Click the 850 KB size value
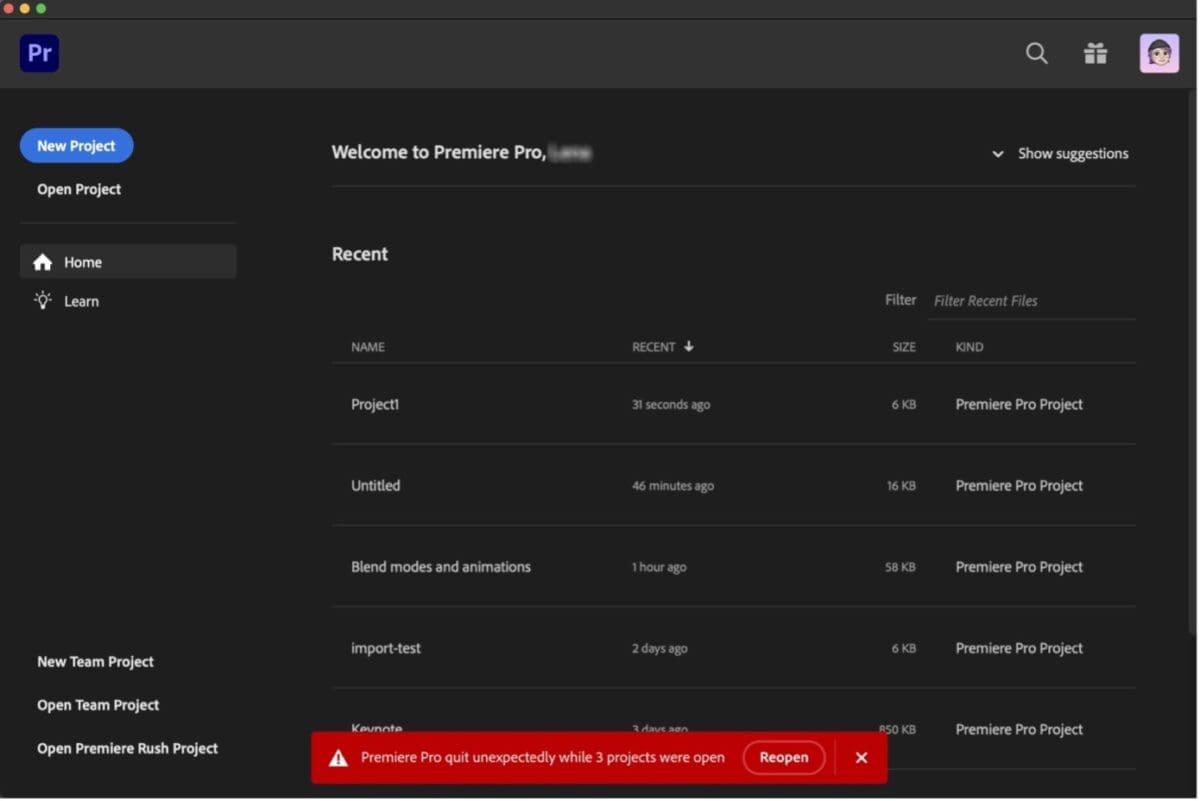Image resolution: width=1200 pixels, height=801 pixels. point(897,729)
